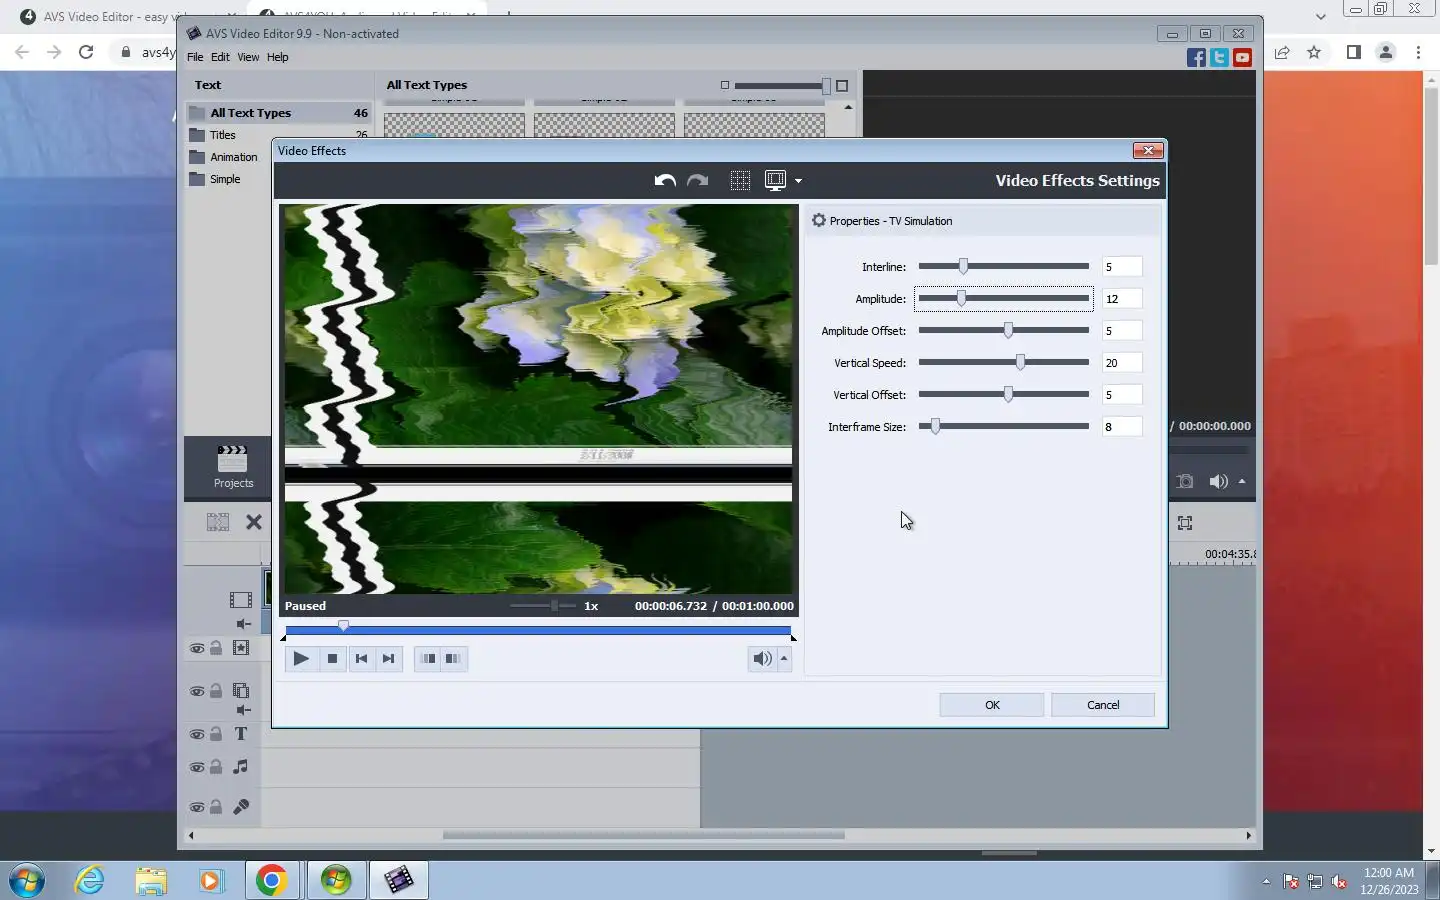Toggle visibility of the text track

pos(197,734)
